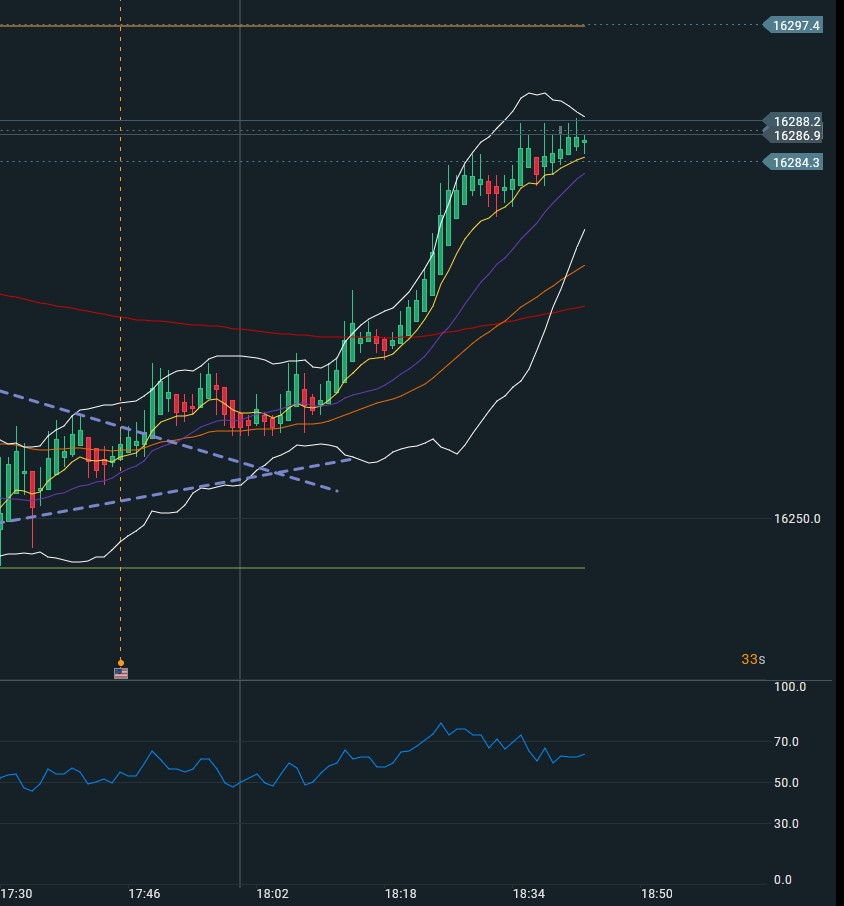Select the 16284.3 price level tag

794,162
